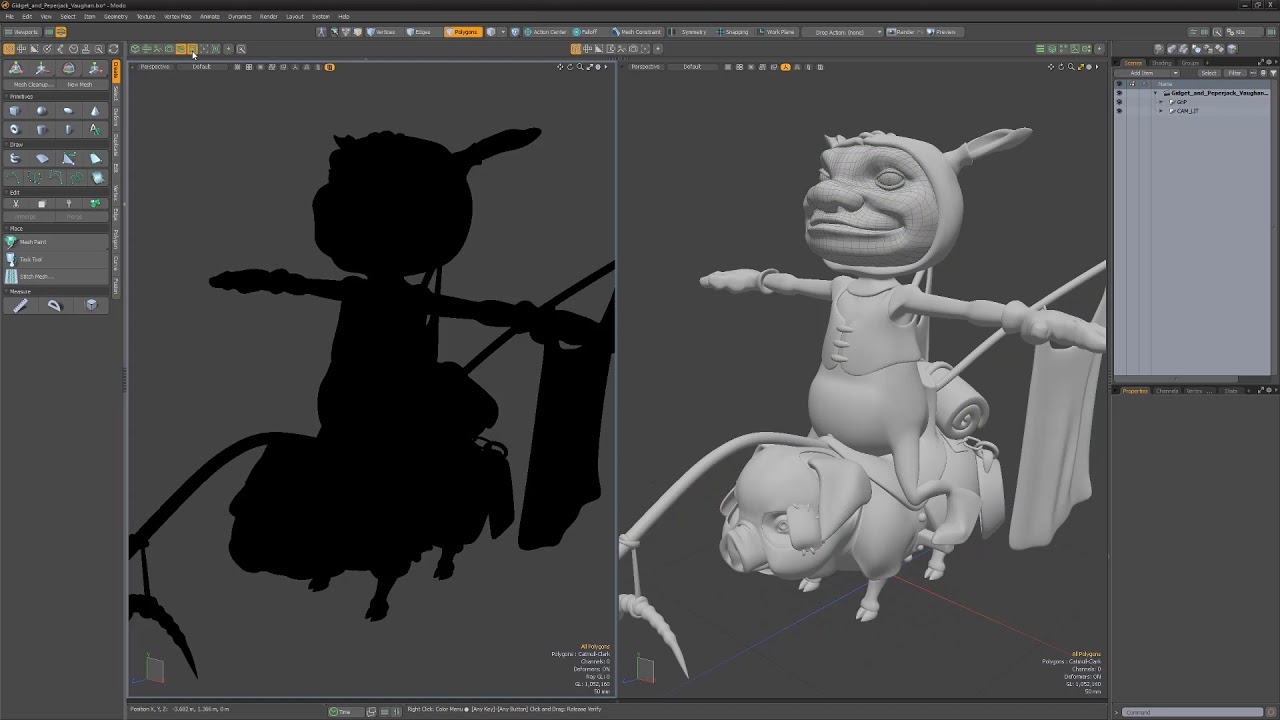Select the Cylinder primitive tool
This screenshot has height=720, width=1280.
pos(41,129)
